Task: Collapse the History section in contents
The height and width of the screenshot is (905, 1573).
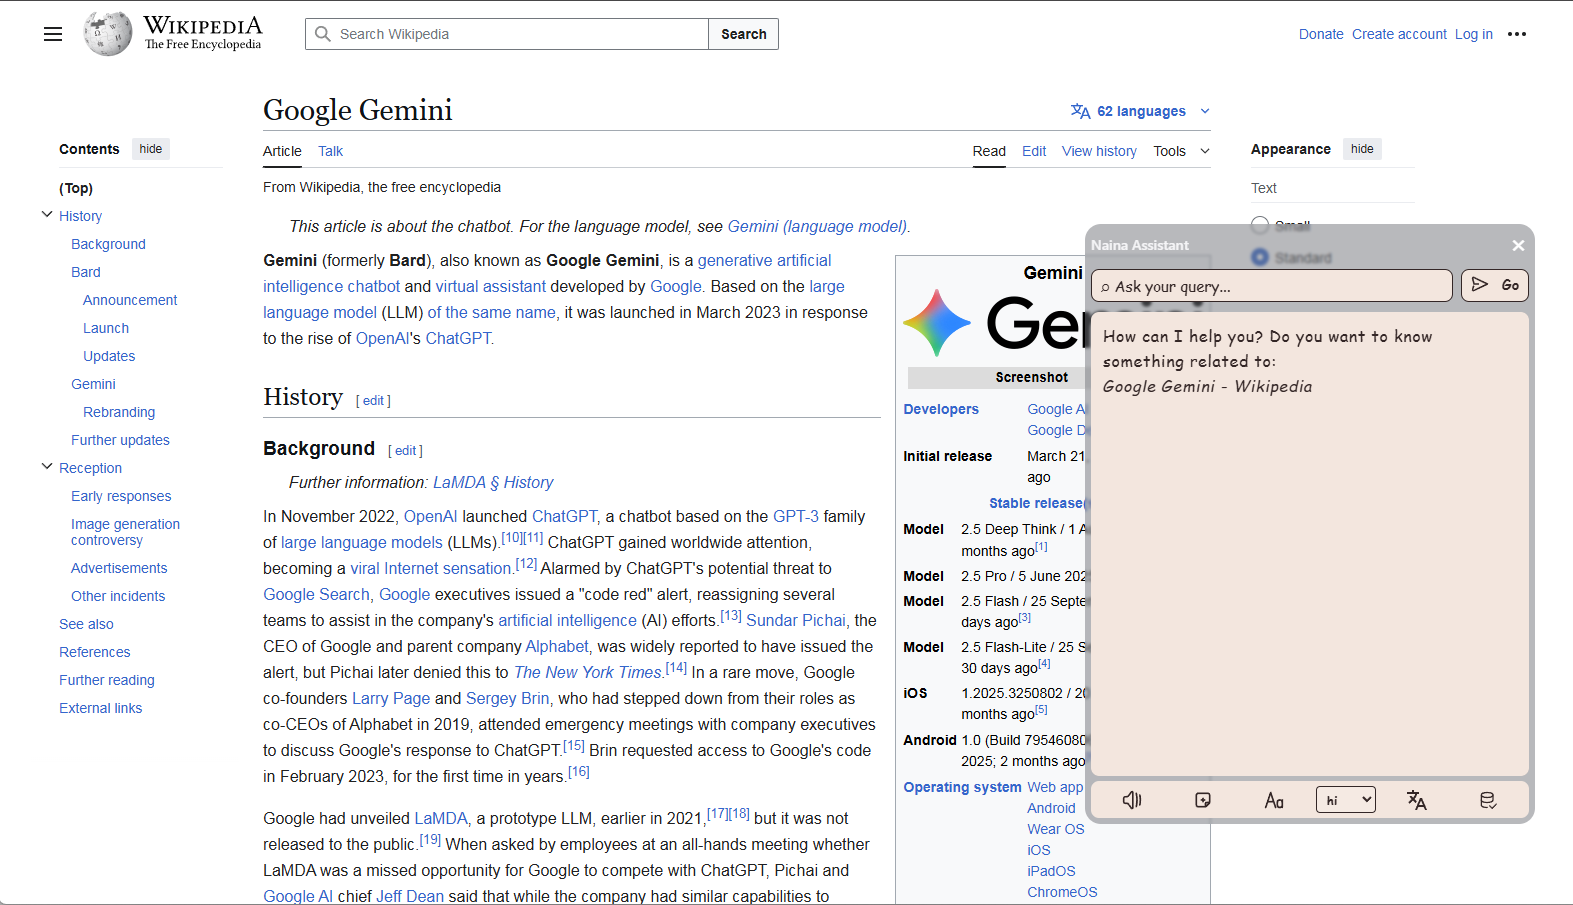Action: [x=47, y=215]
